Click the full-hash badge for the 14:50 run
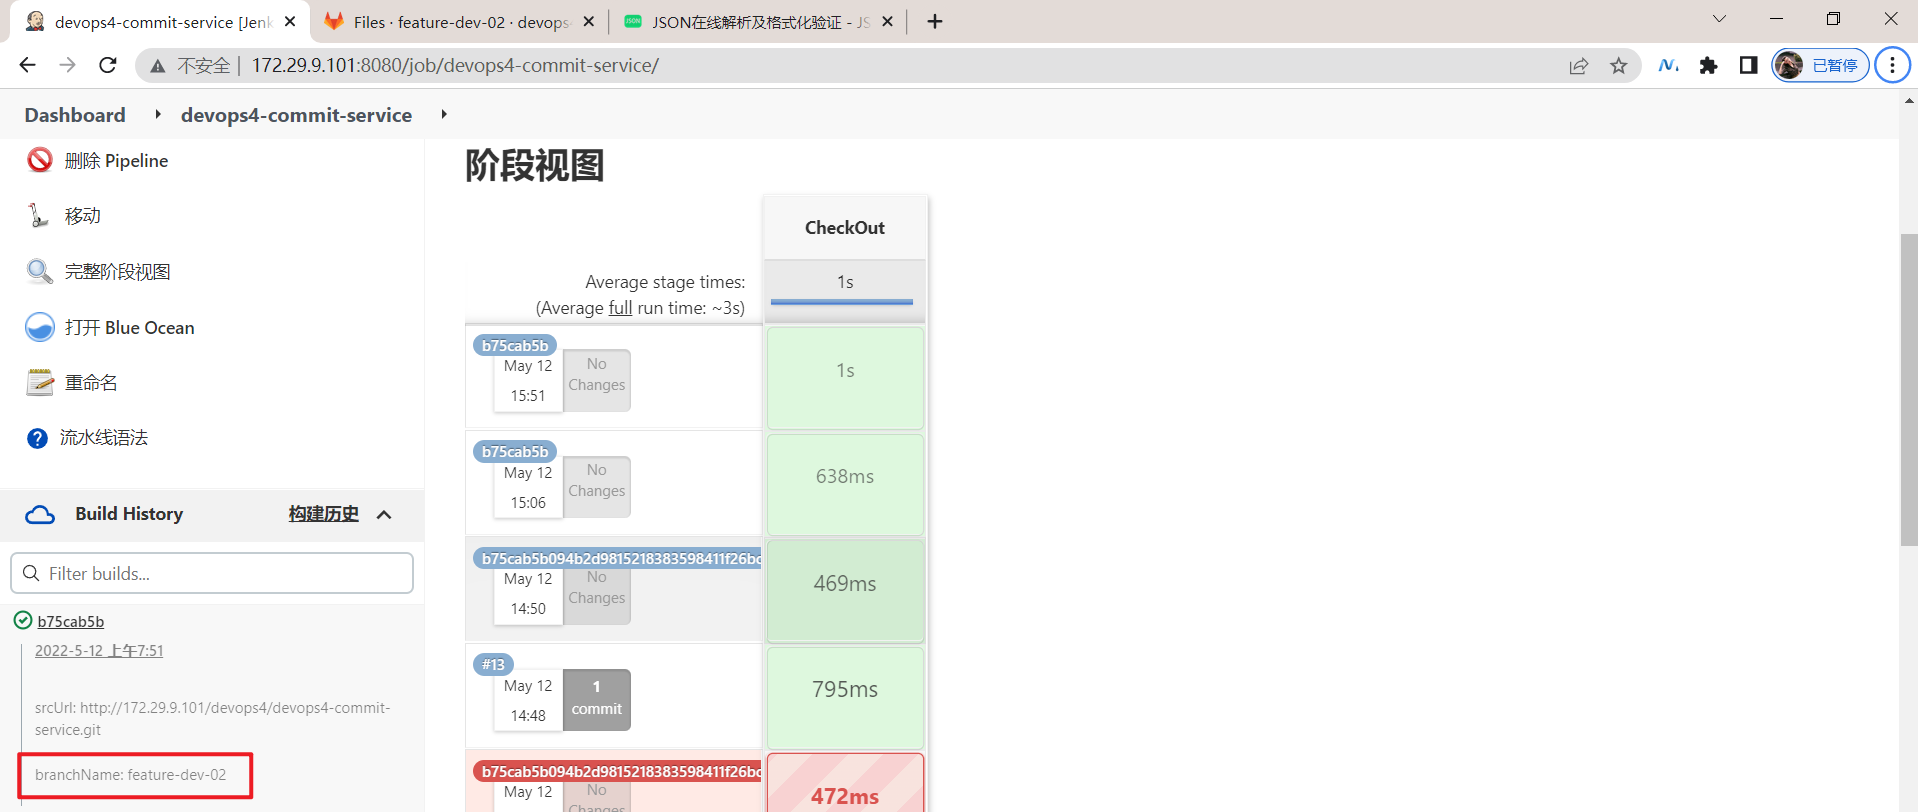The width and height of the screenshot is (1918, 812). [617, 558]
